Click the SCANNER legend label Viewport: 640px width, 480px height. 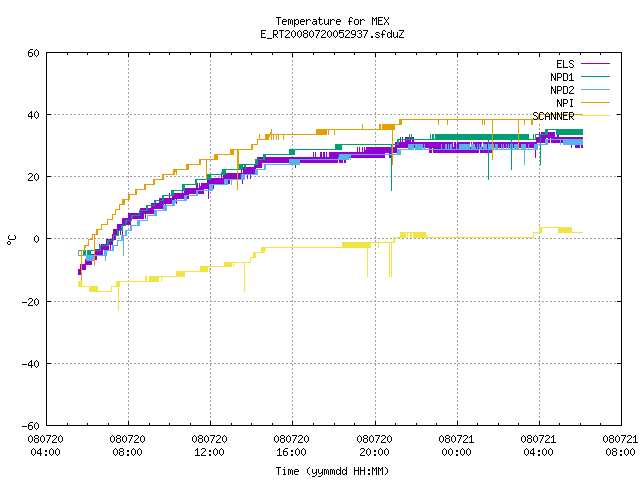click(x=553, y=116)
